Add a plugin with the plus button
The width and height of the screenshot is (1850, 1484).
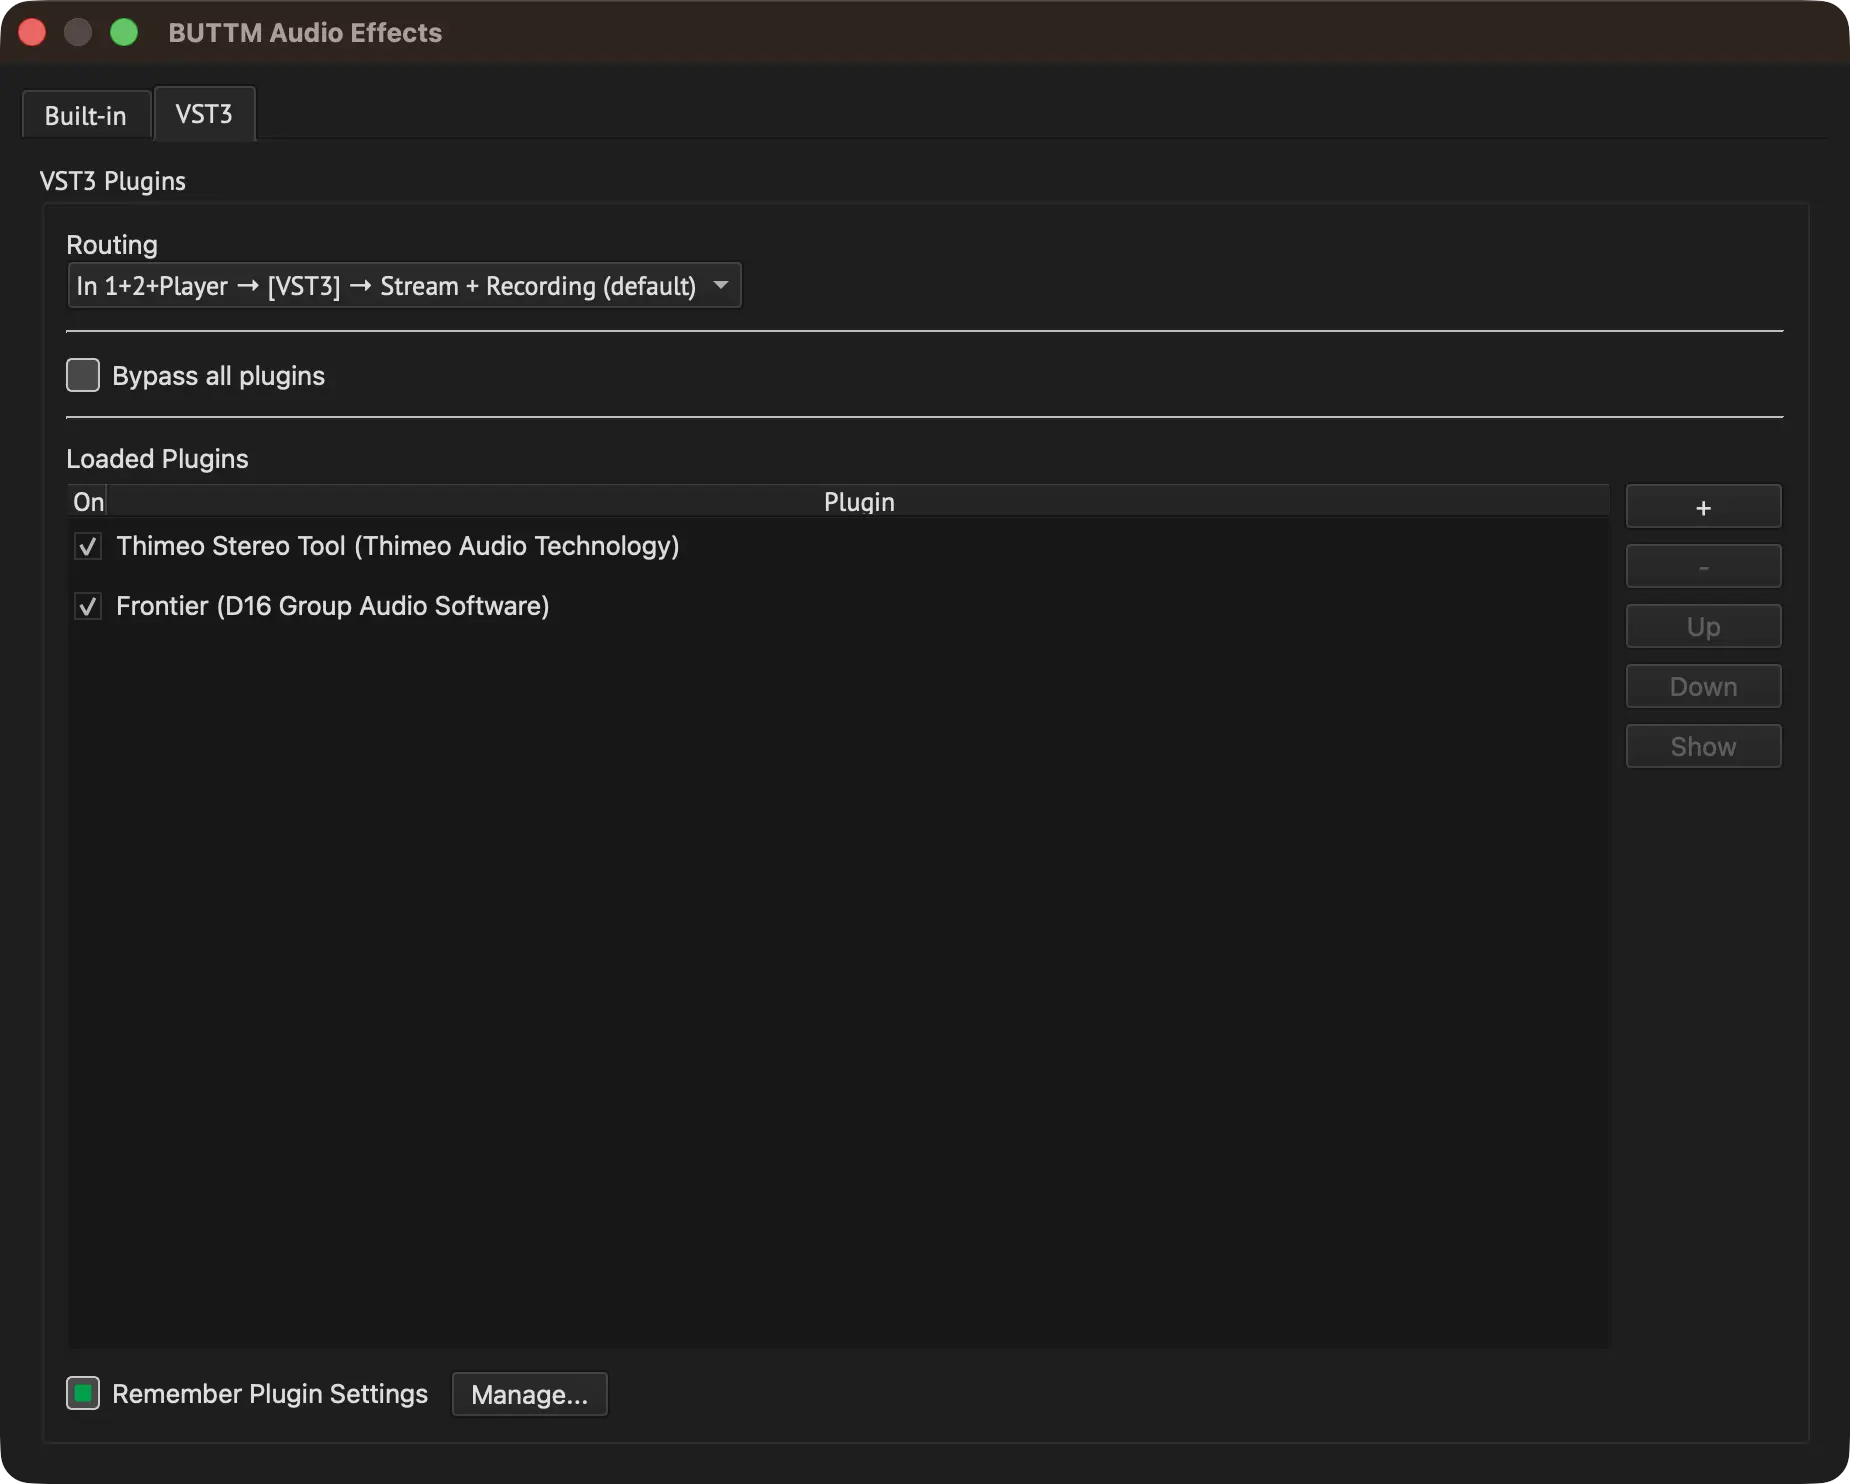[1703, 507]
